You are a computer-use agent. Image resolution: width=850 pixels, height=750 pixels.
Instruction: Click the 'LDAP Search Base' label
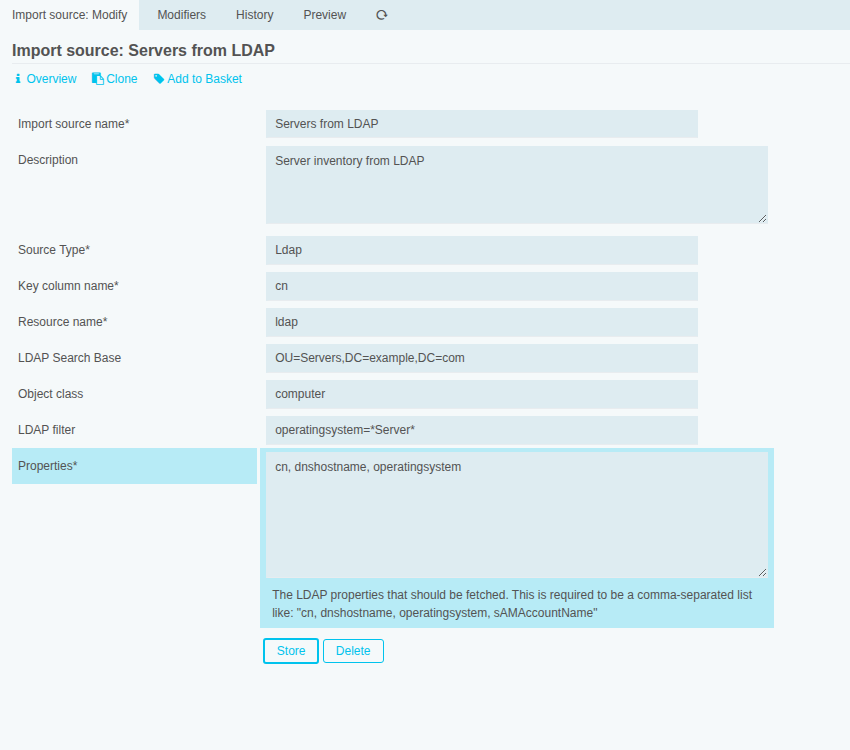point(69,358)
